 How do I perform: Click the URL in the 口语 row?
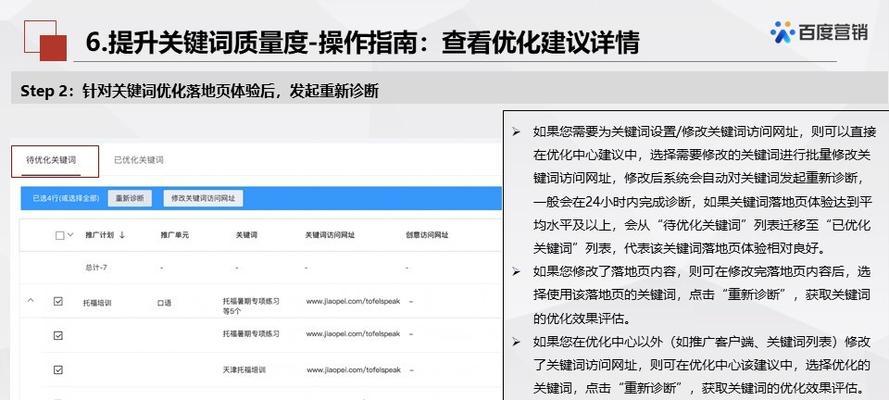[353, 301]
